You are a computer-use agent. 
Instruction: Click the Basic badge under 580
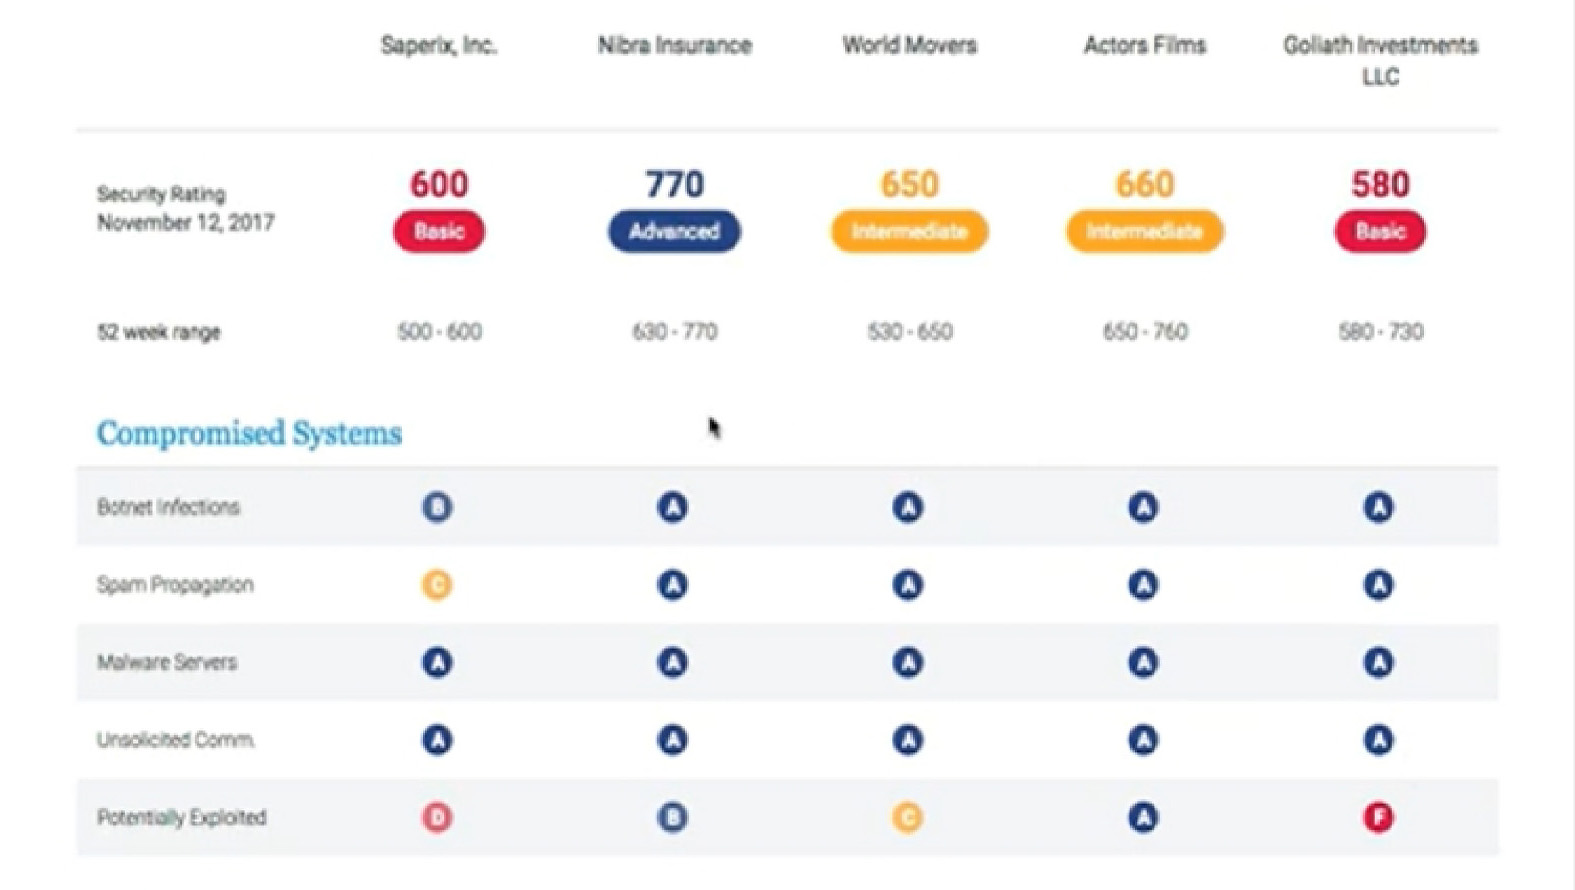[x=1380, y=232]
